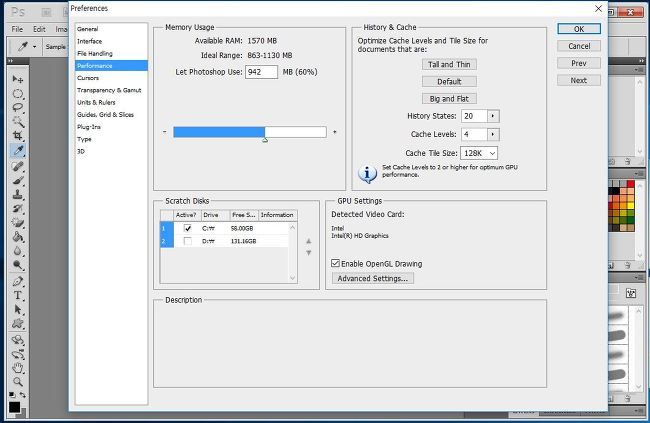Click the Big and Flat button

click(449, 99)
